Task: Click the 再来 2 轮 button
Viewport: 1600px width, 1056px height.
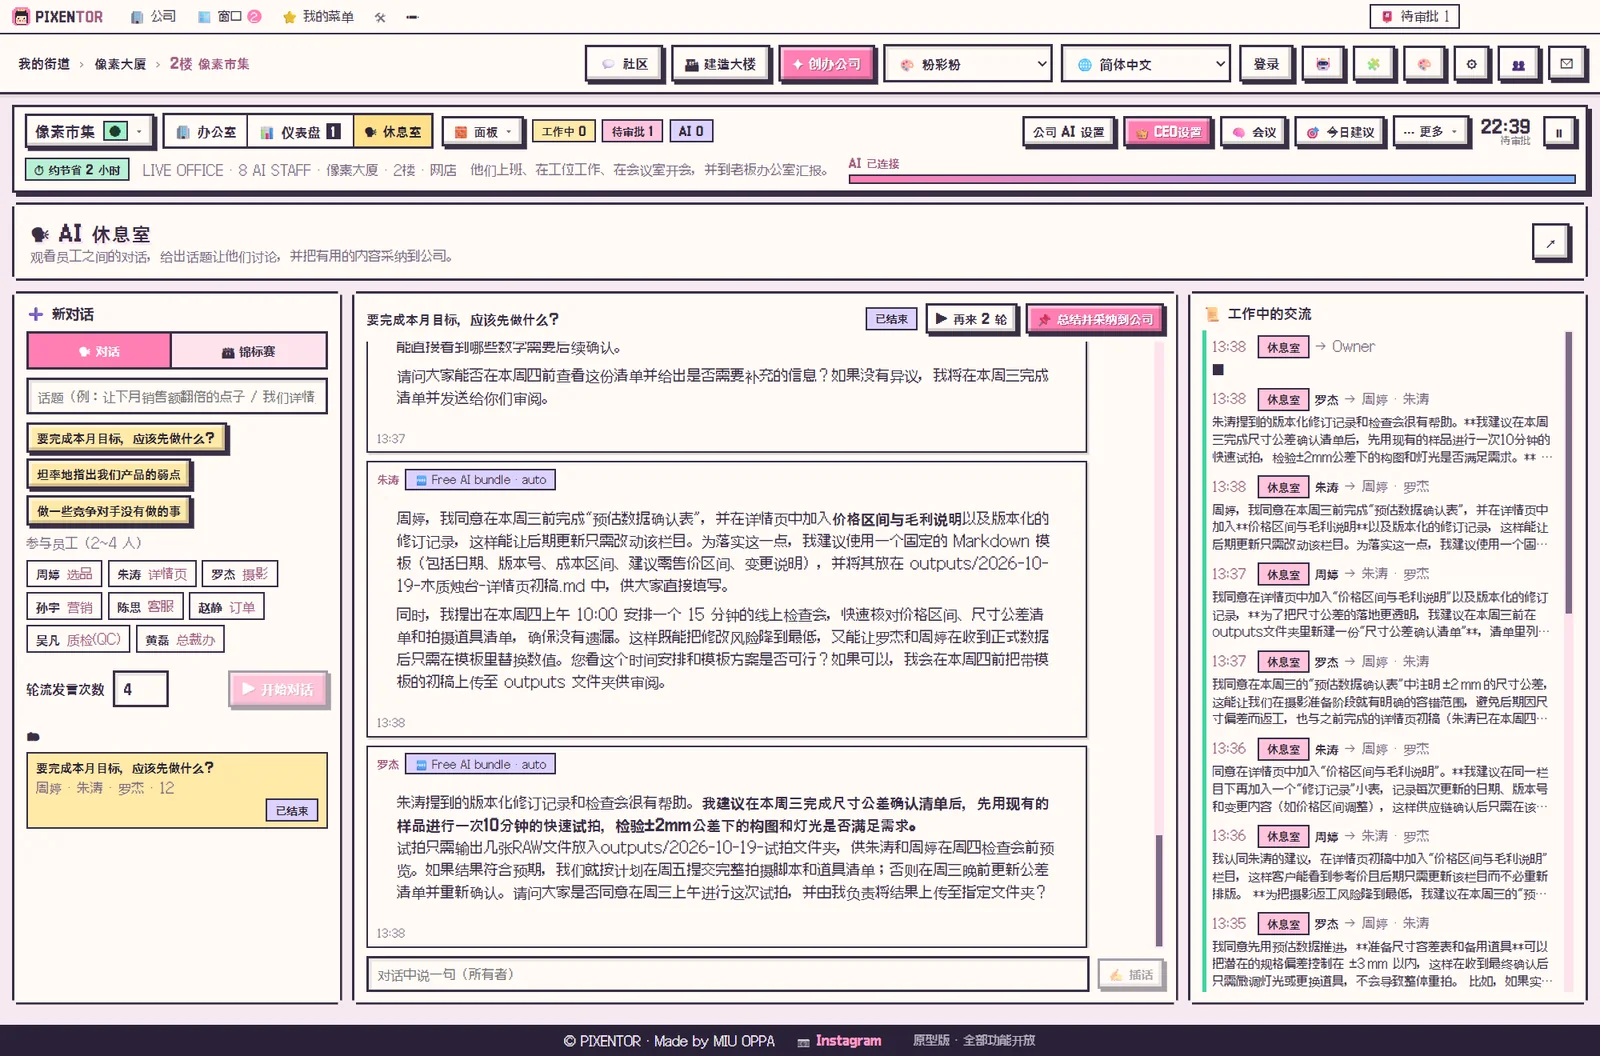Action: [x=971, y=319]
